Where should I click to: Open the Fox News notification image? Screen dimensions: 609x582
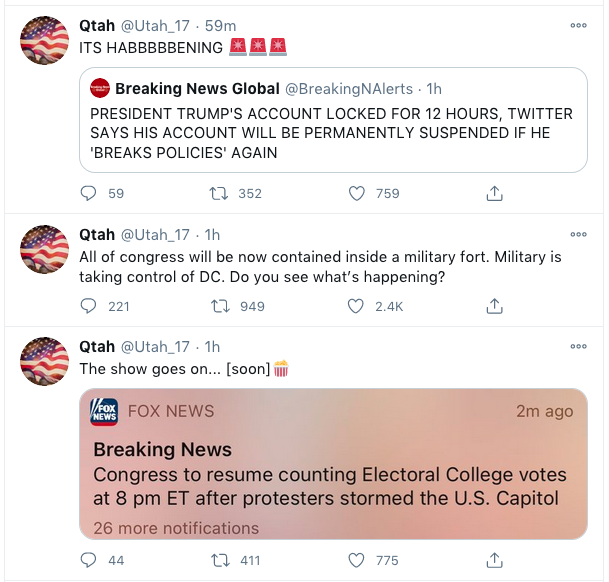pyautogui.click(x=332, y=463)
